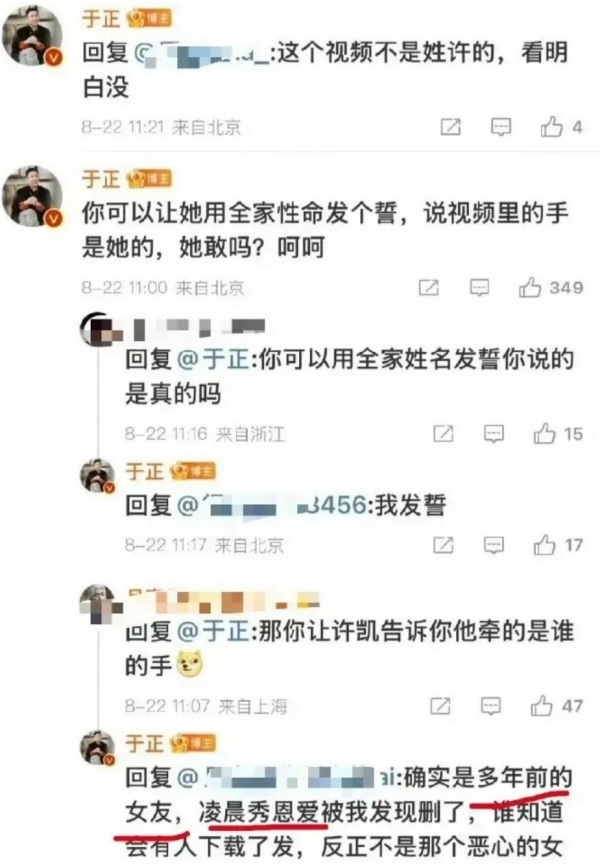Repost the 8-22 11:16 Zhejiang reply
This screenshot has width=600, height=864.
click(444, 434)
